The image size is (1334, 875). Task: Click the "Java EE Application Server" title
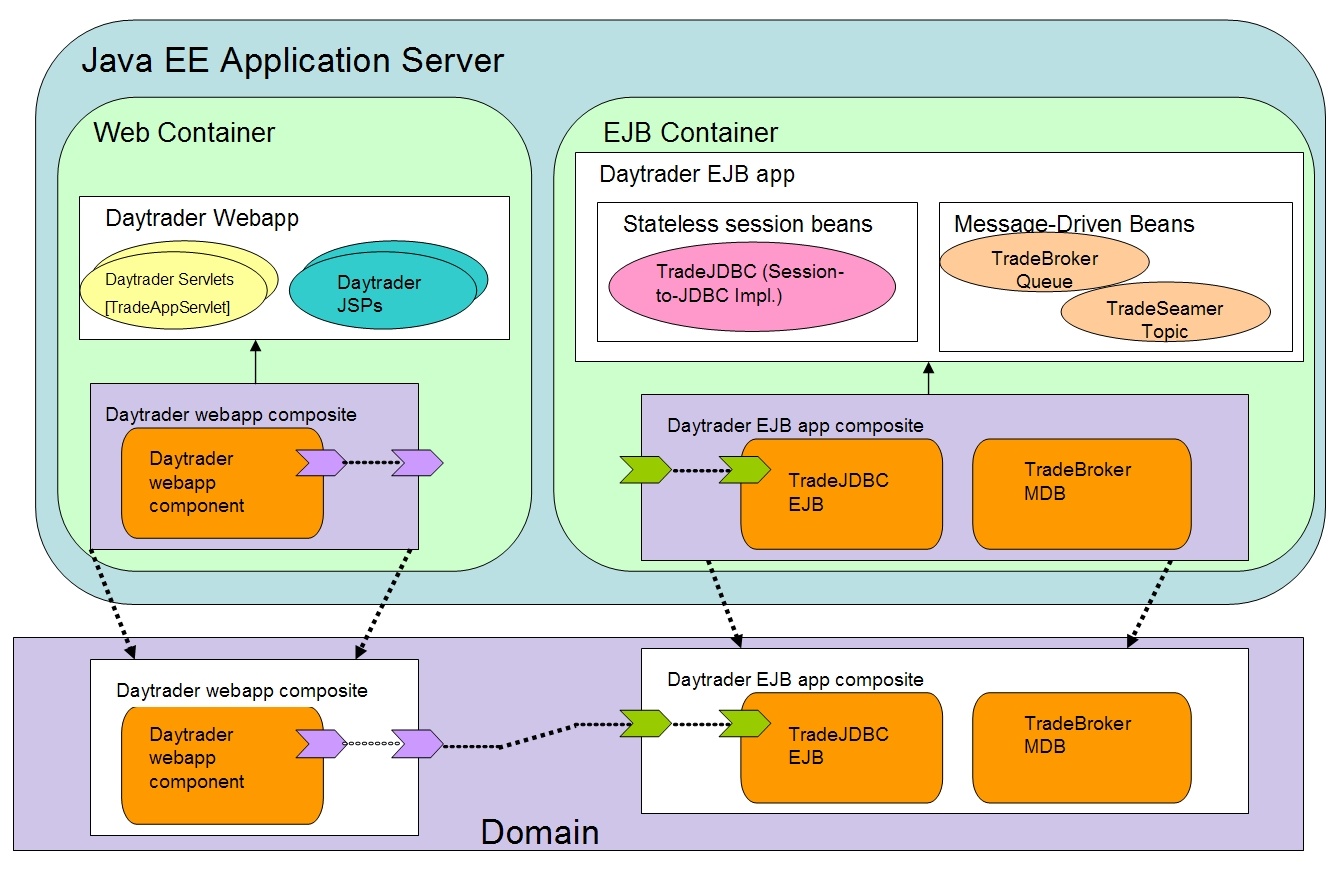coord(292,61)
